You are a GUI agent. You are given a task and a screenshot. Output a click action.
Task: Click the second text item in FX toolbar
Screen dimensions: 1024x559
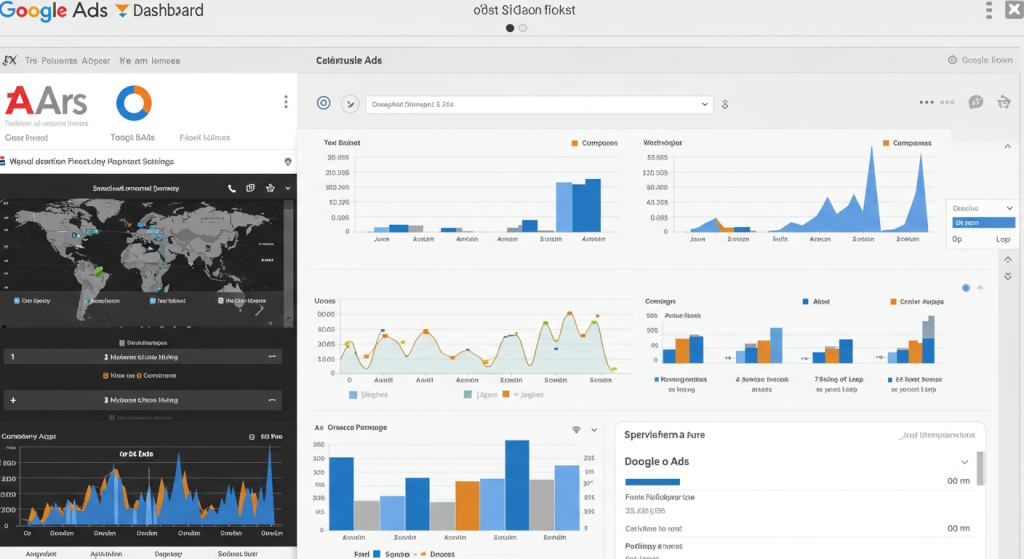[150, 61]
